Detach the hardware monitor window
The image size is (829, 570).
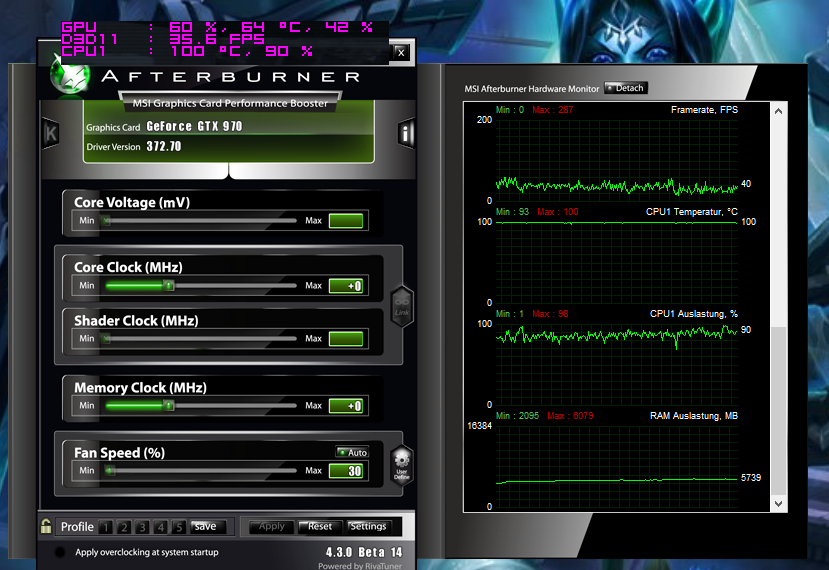(626, 88)
